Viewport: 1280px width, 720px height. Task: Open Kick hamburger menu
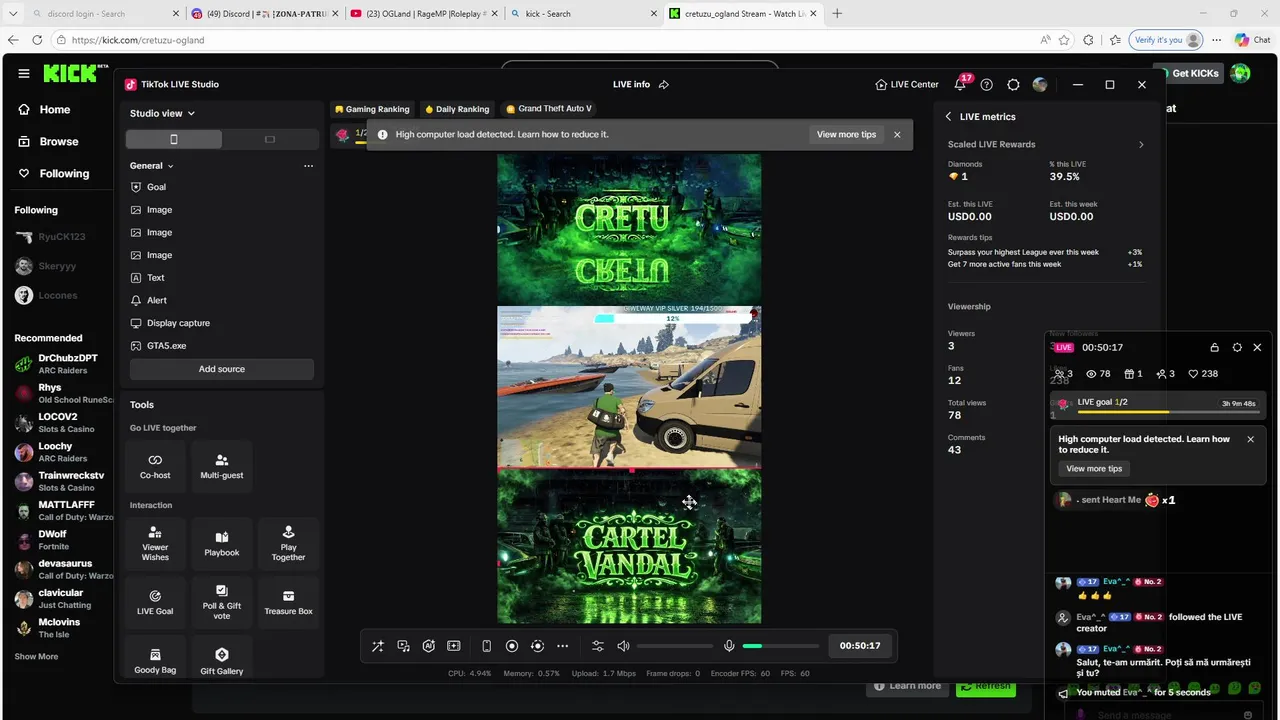[24, 73]
